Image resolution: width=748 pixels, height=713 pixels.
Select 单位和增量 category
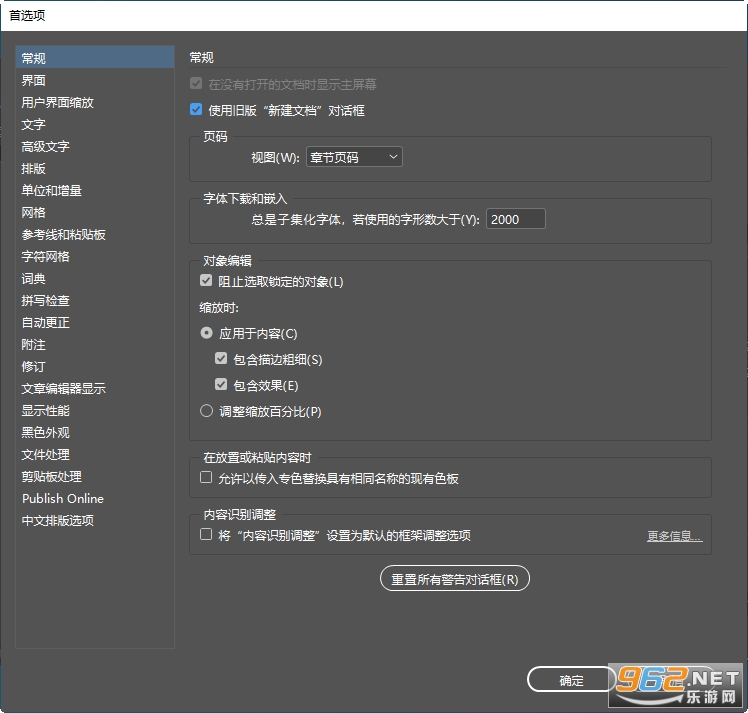(x=95, y=190)
